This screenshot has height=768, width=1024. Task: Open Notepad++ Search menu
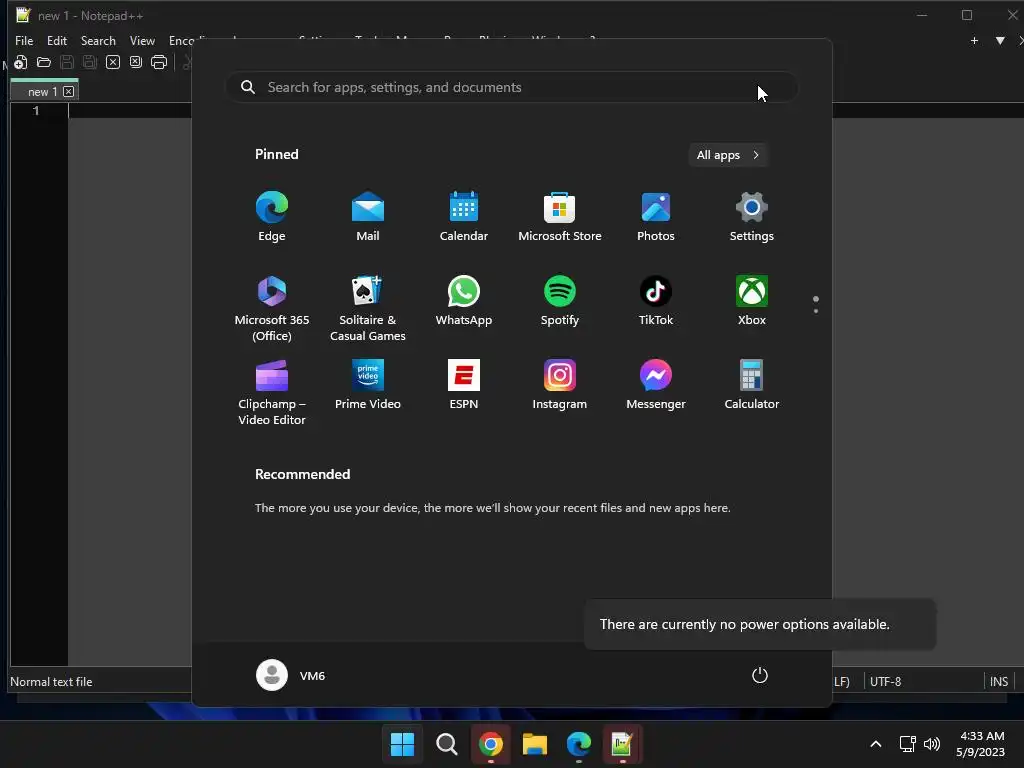98,40
